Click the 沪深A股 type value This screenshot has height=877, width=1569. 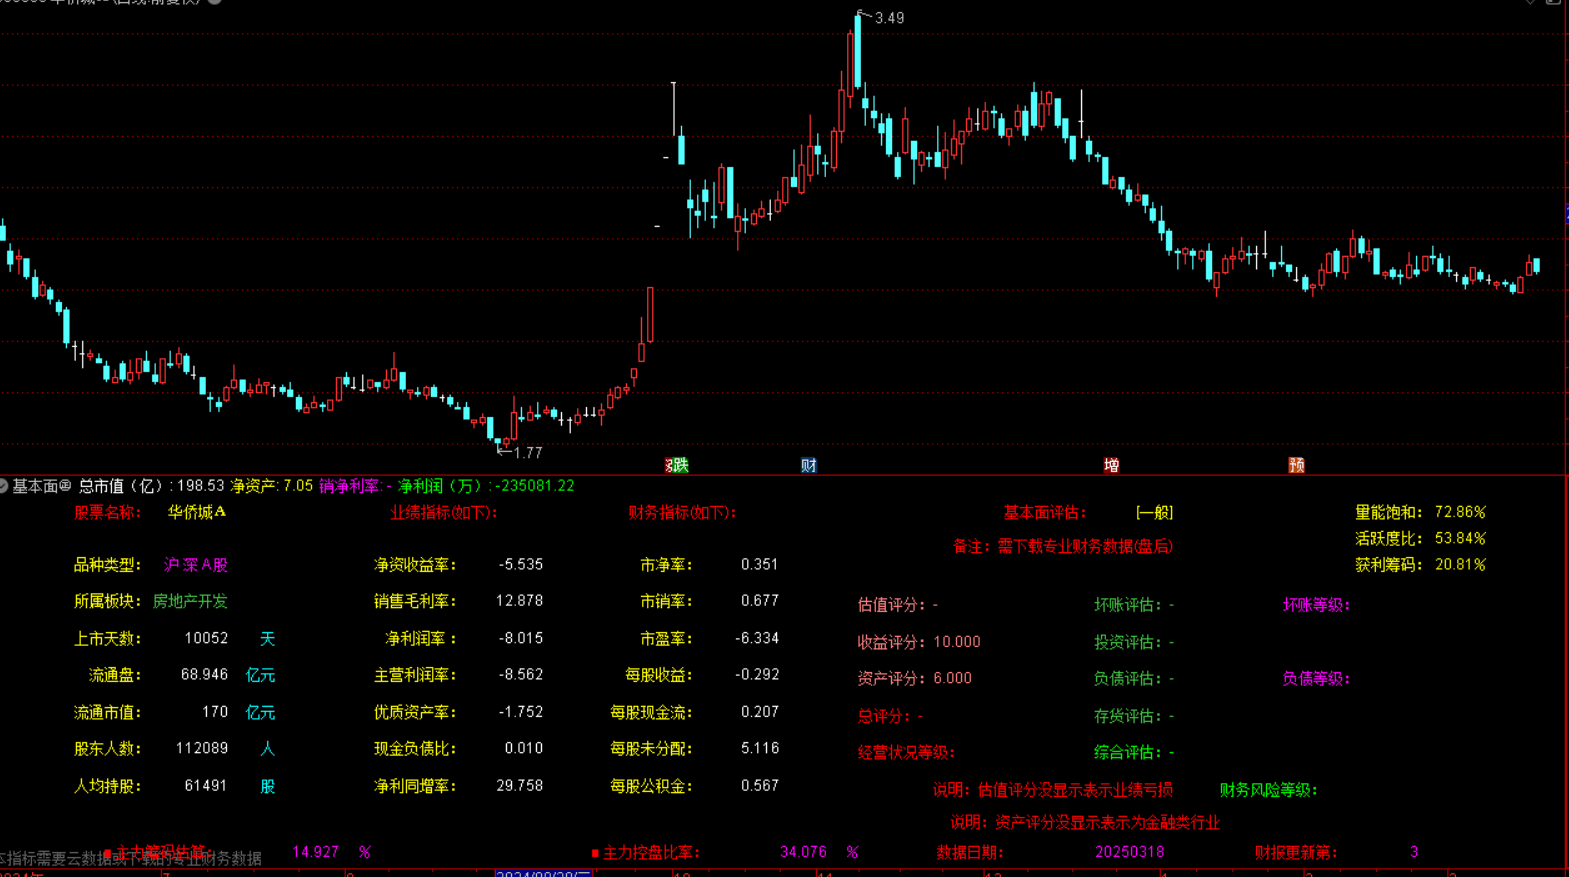(196, 565)
